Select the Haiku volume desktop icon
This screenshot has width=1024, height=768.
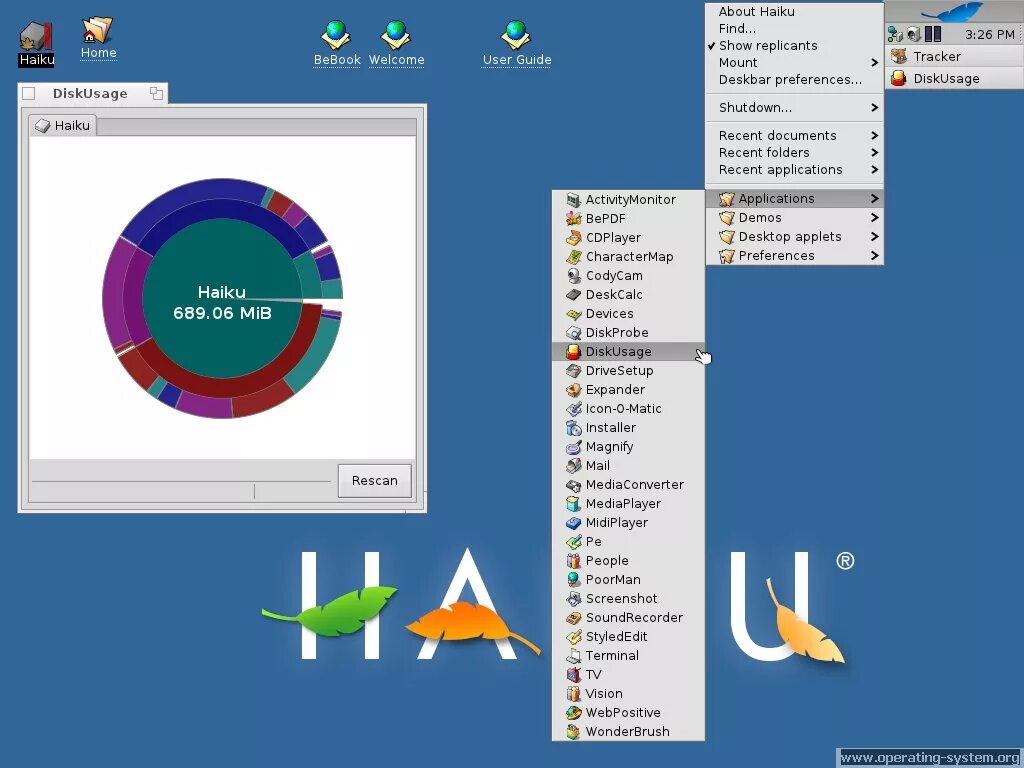[x=37, y=43]
